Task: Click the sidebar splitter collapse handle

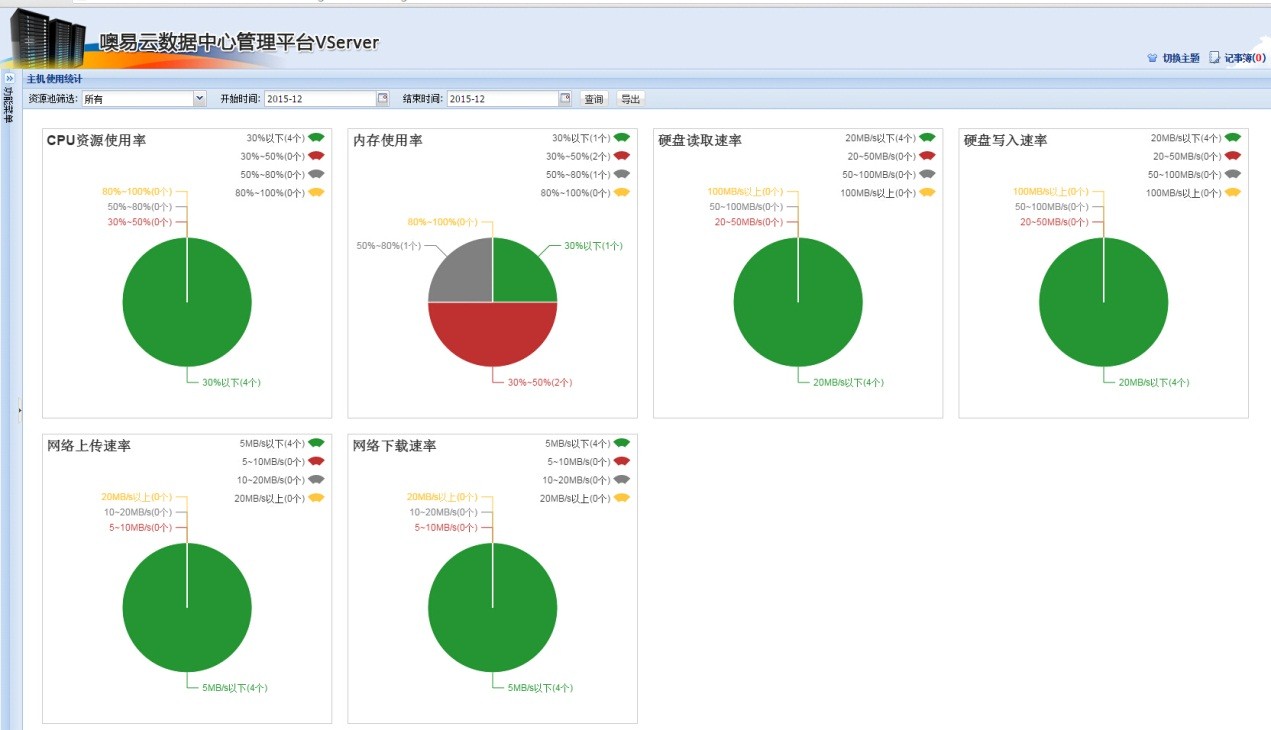Action: [19, 410]
